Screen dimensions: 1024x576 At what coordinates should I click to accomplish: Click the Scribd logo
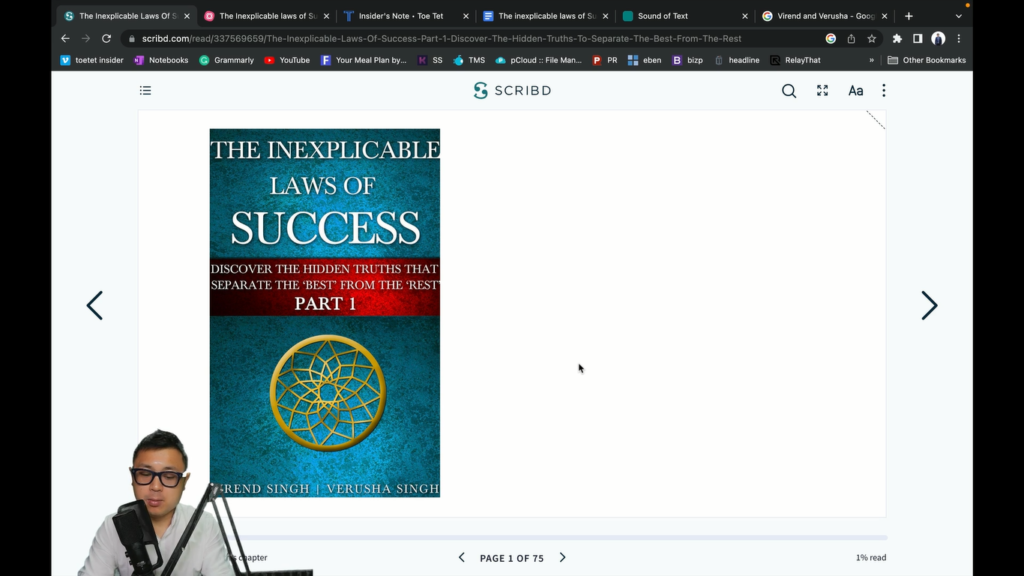point(513,90)
